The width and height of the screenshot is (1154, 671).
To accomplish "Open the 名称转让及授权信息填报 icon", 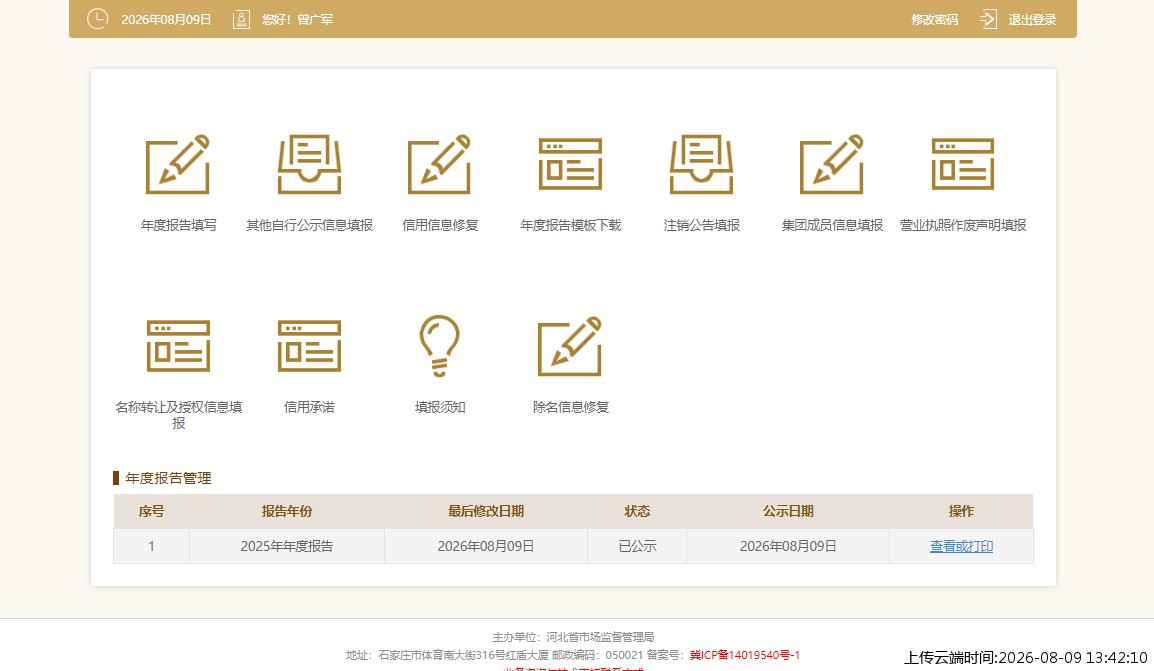I will coord(178,347).
